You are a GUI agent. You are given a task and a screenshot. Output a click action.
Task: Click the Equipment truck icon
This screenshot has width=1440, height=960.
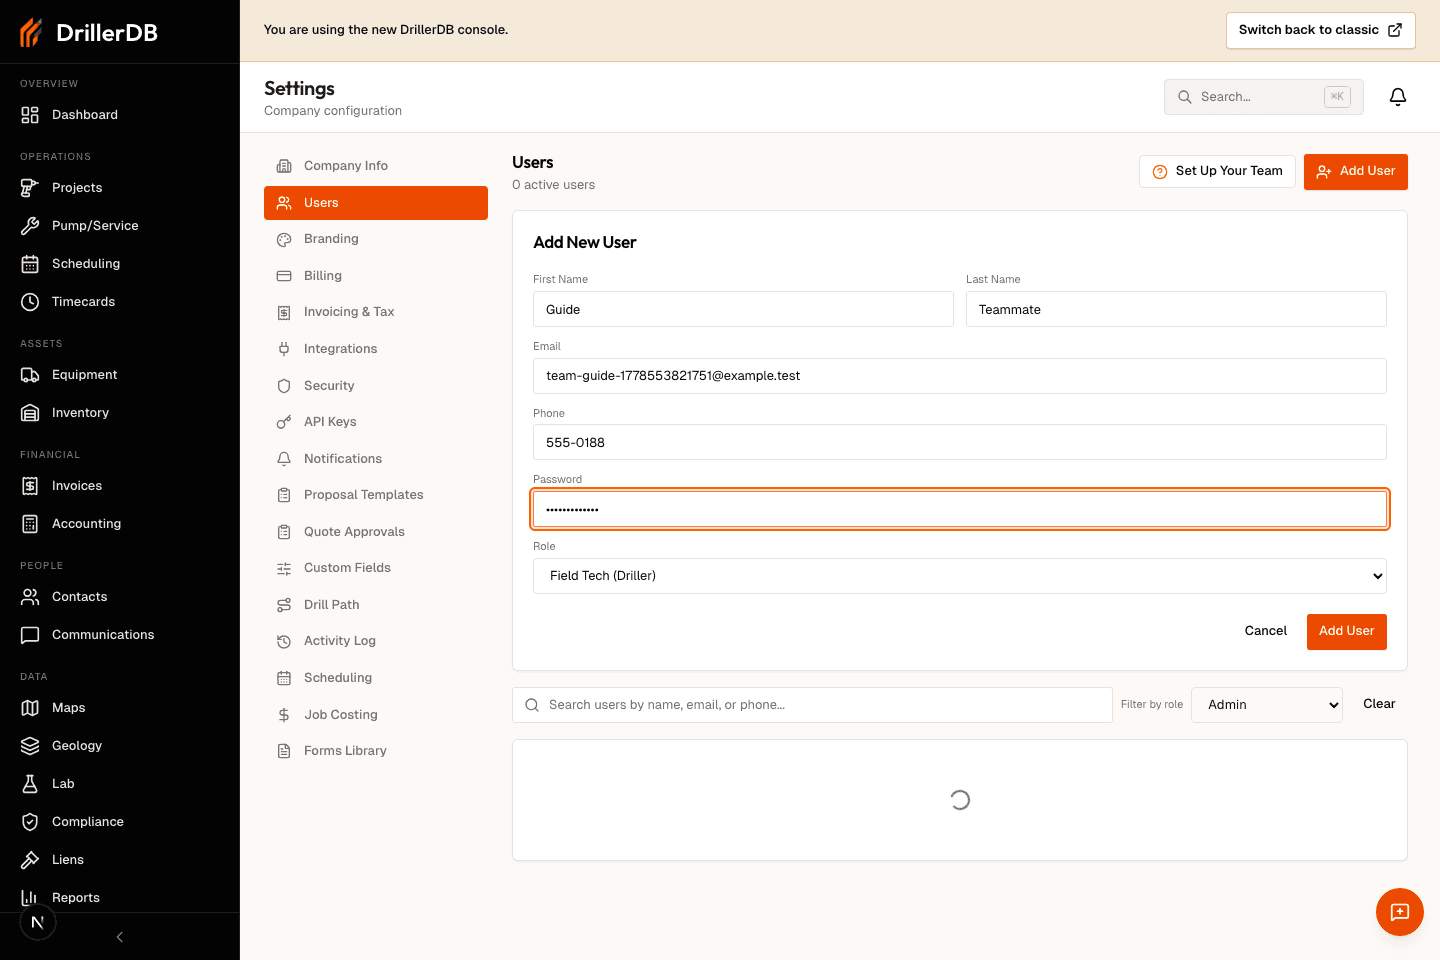pyautogui.click(x=30, y=375)
